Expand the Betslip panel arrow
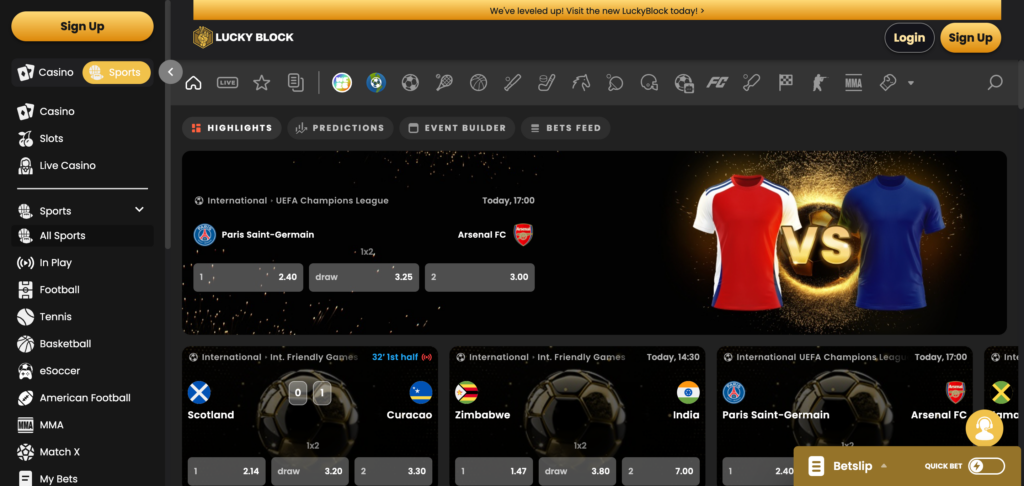 (884, 466)
